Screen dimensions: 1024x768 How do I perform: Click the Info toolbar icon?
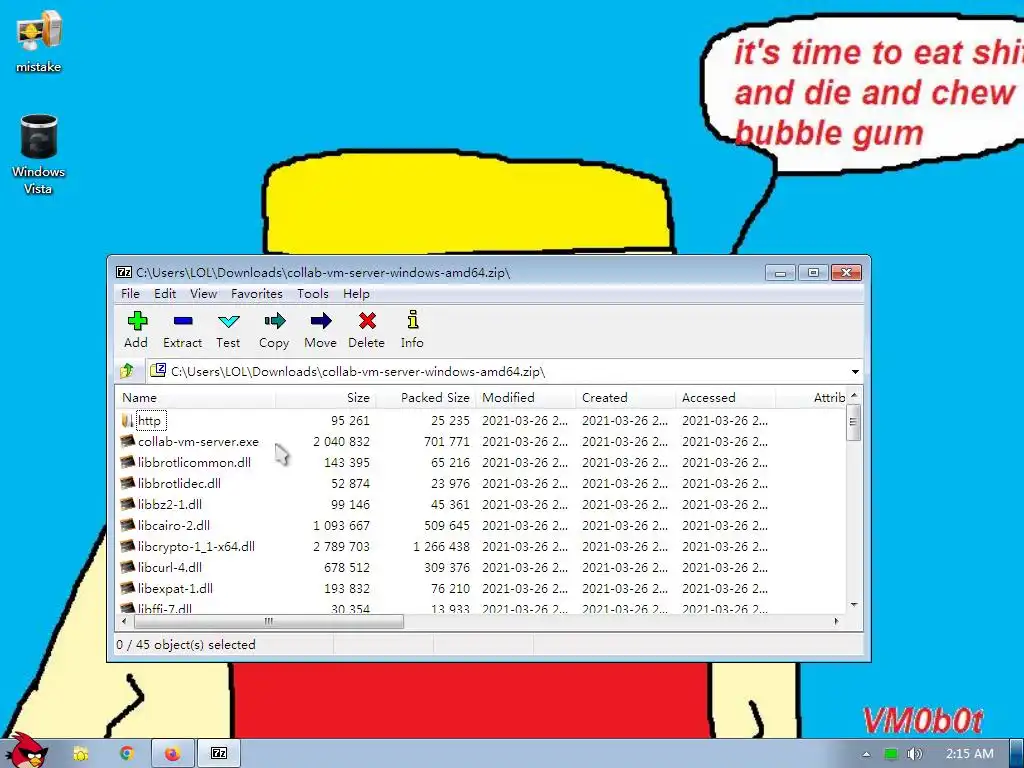(x=412, y=320)
